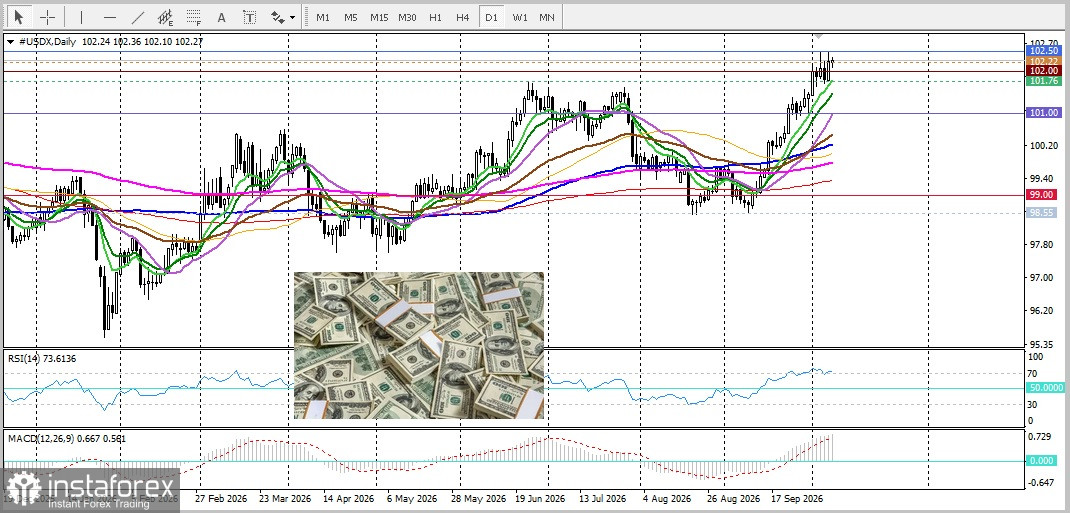Screen dimensions: 1070x513
Task: Switch chart to M30 timeframe
Action: coord(407,17)
